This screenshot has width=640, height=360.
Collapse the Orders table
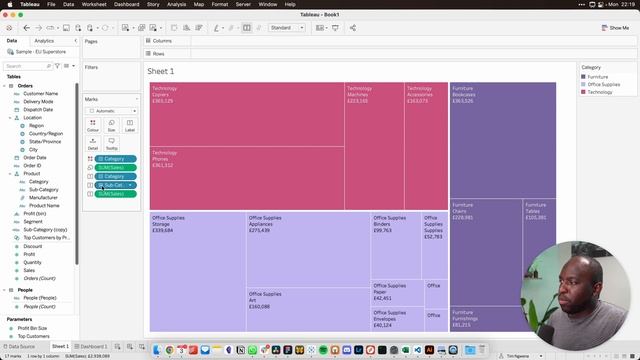click(x=4, y=86)
